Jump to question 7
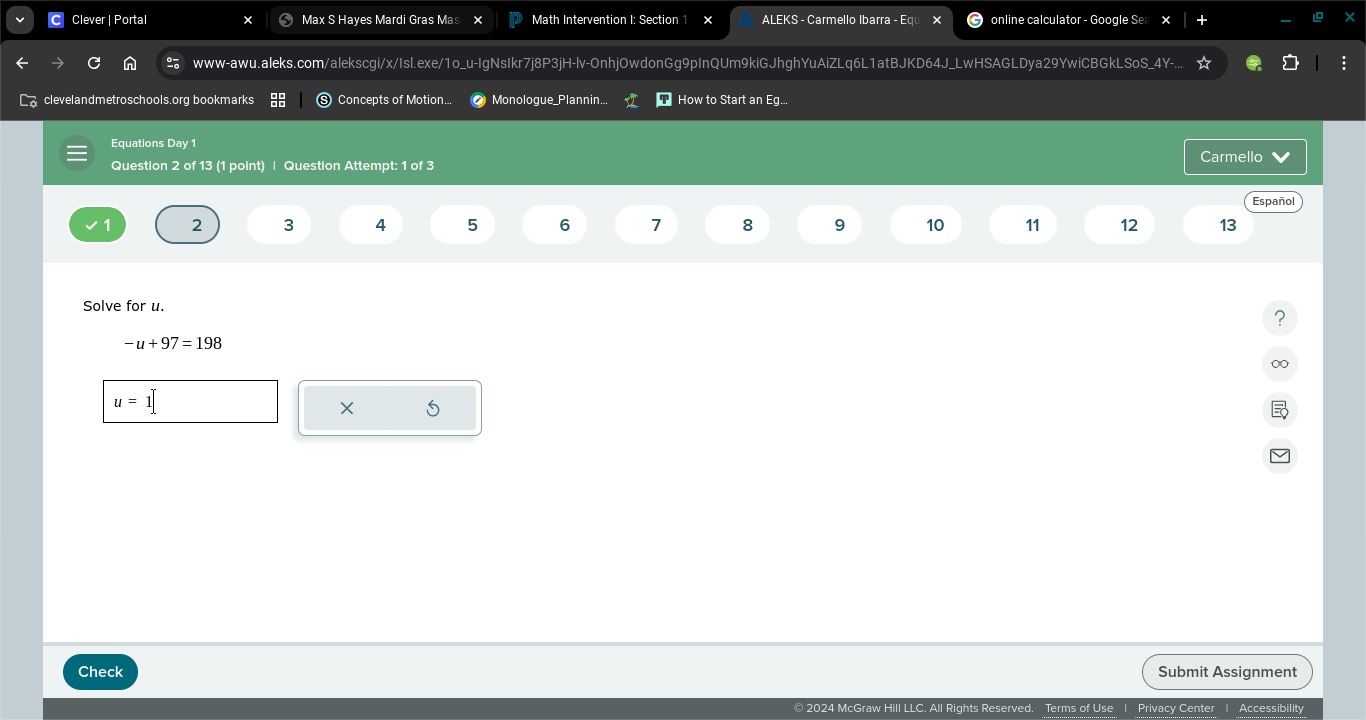This screenshot has height=720, width=1366. pyautogui.click(x=646, y=225)
